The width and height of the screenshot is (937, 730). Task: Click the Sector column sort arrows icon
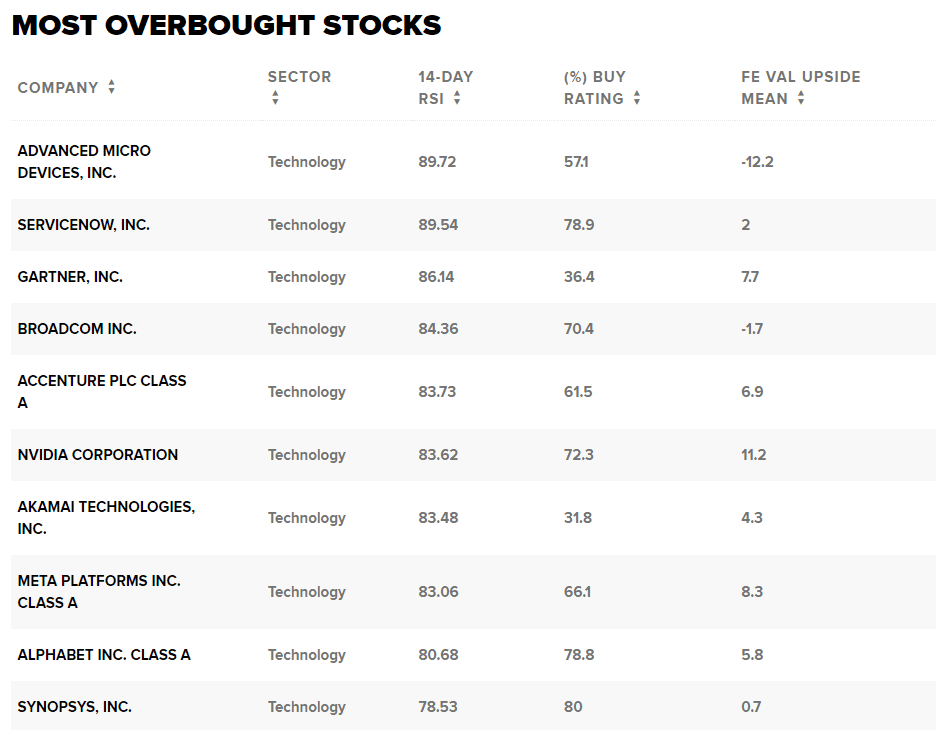point(275,98)
